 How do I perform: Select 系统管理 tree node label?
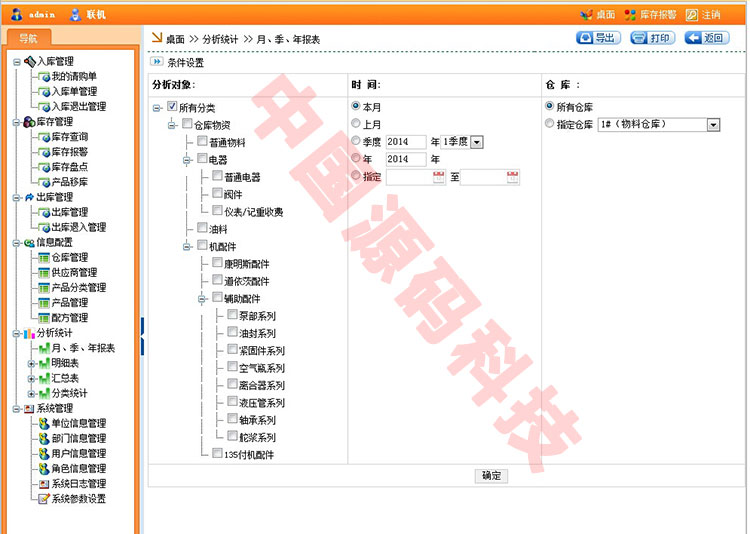55,409
